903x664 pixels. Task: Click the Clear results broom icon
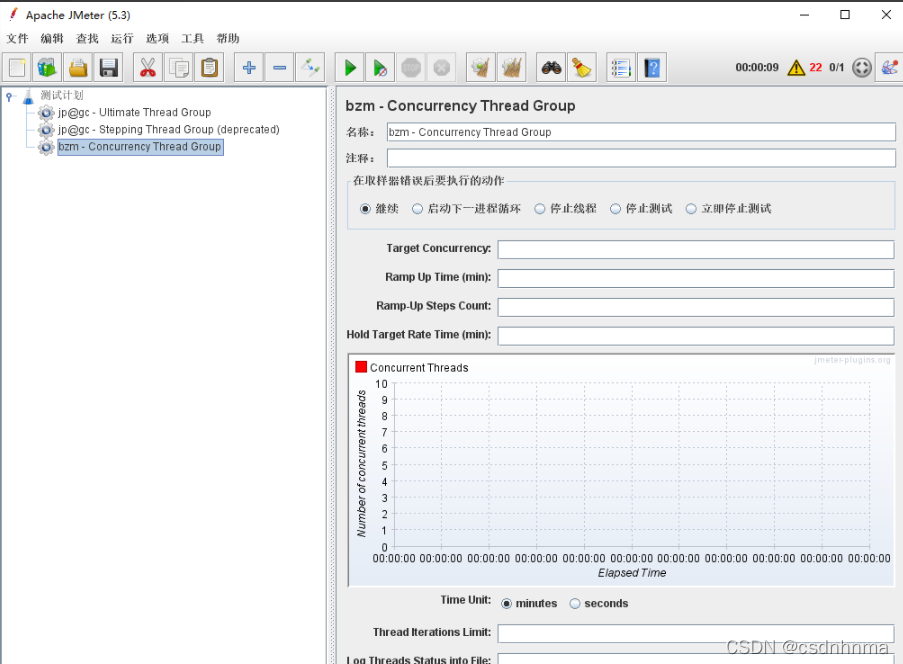point(481,68)
